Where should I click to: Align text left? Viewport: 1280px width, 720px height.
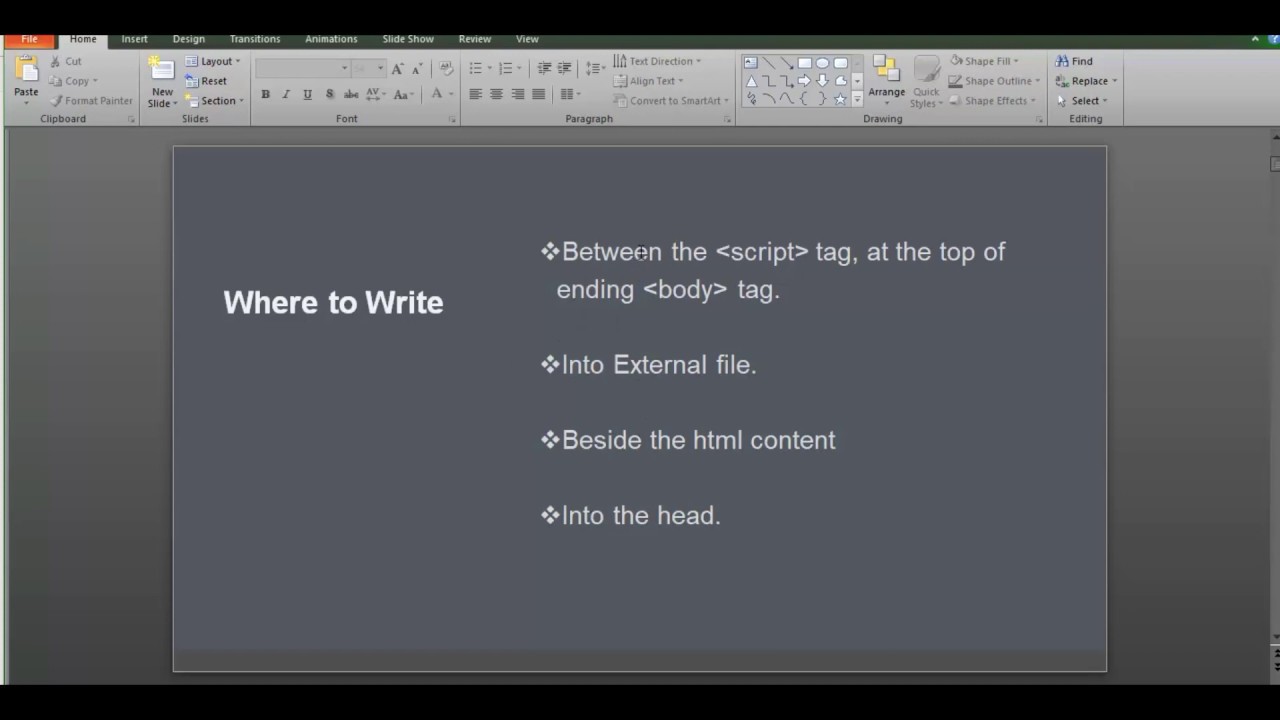[476, 94]
